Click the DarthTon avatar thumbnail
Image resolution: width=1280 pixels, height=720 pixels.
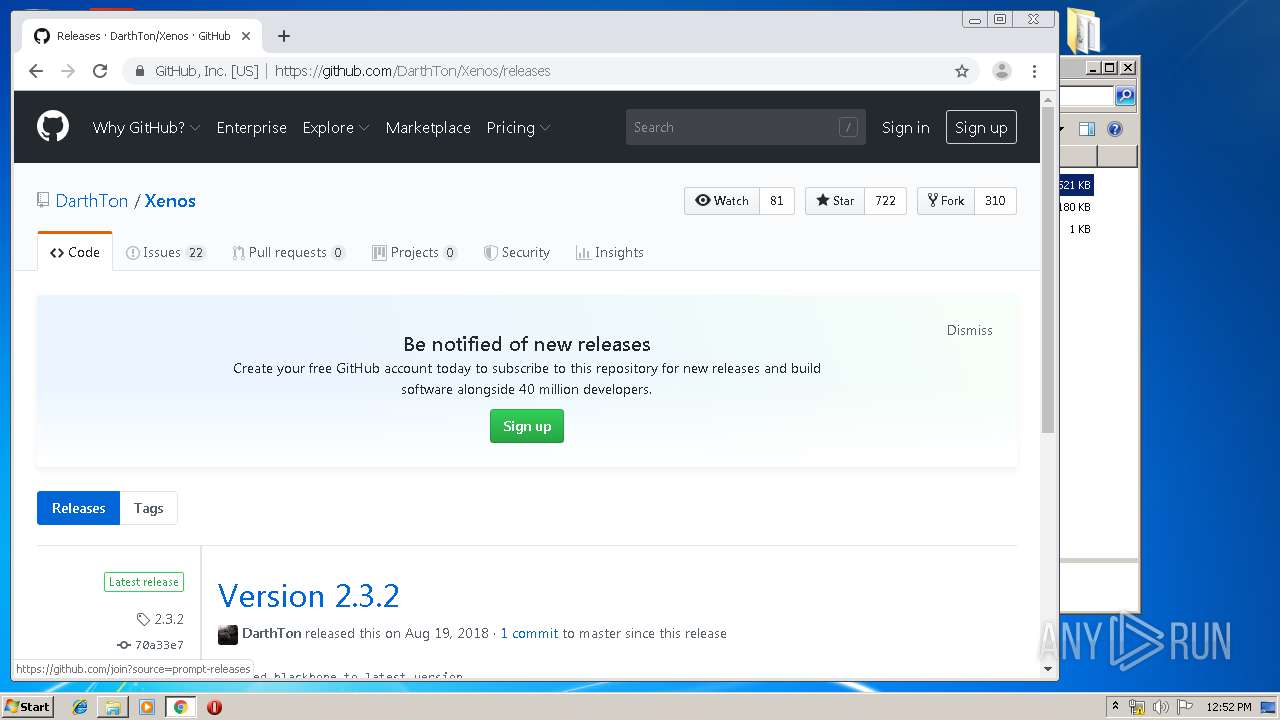coord(228,634)
